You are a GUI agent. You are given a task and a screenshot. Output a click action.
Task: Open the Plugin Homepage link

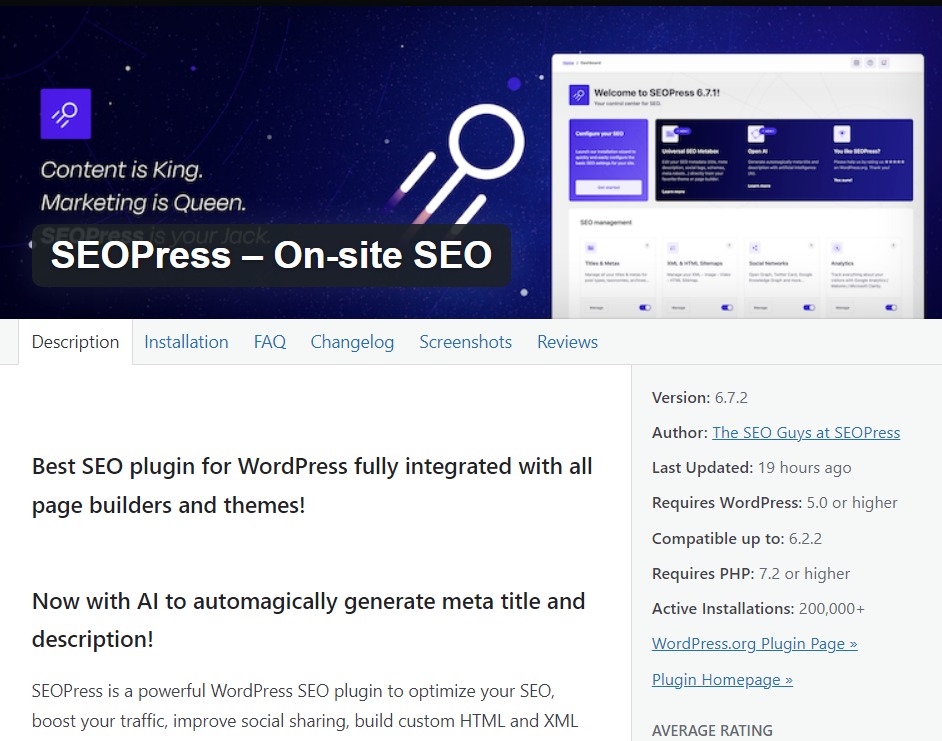point(722,680)
